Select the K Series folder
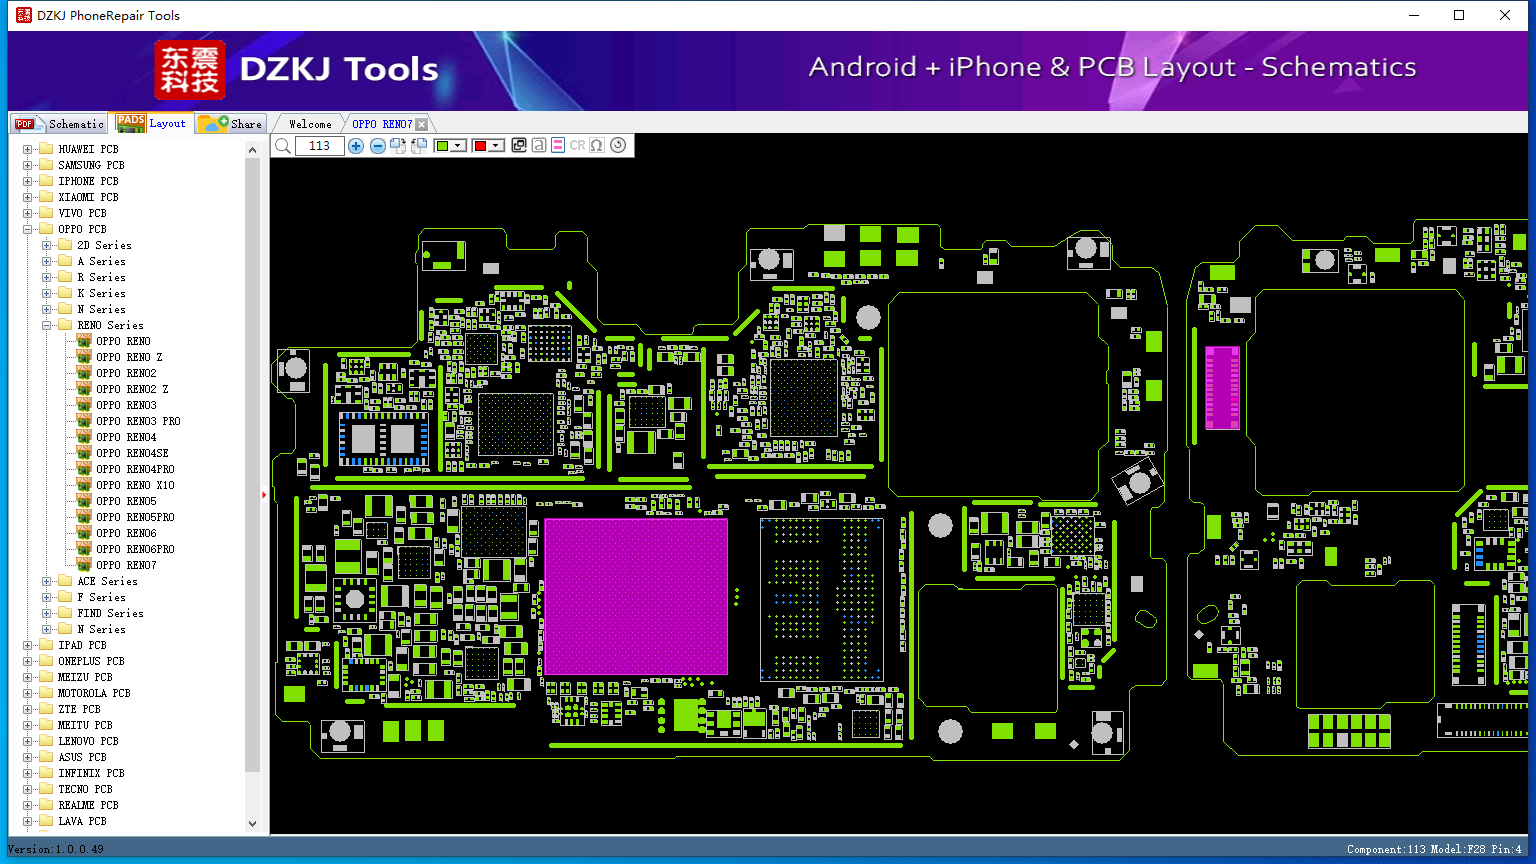Image resolution: width=1536 pixels, height=864 pixels. click(x=101, y=293)
